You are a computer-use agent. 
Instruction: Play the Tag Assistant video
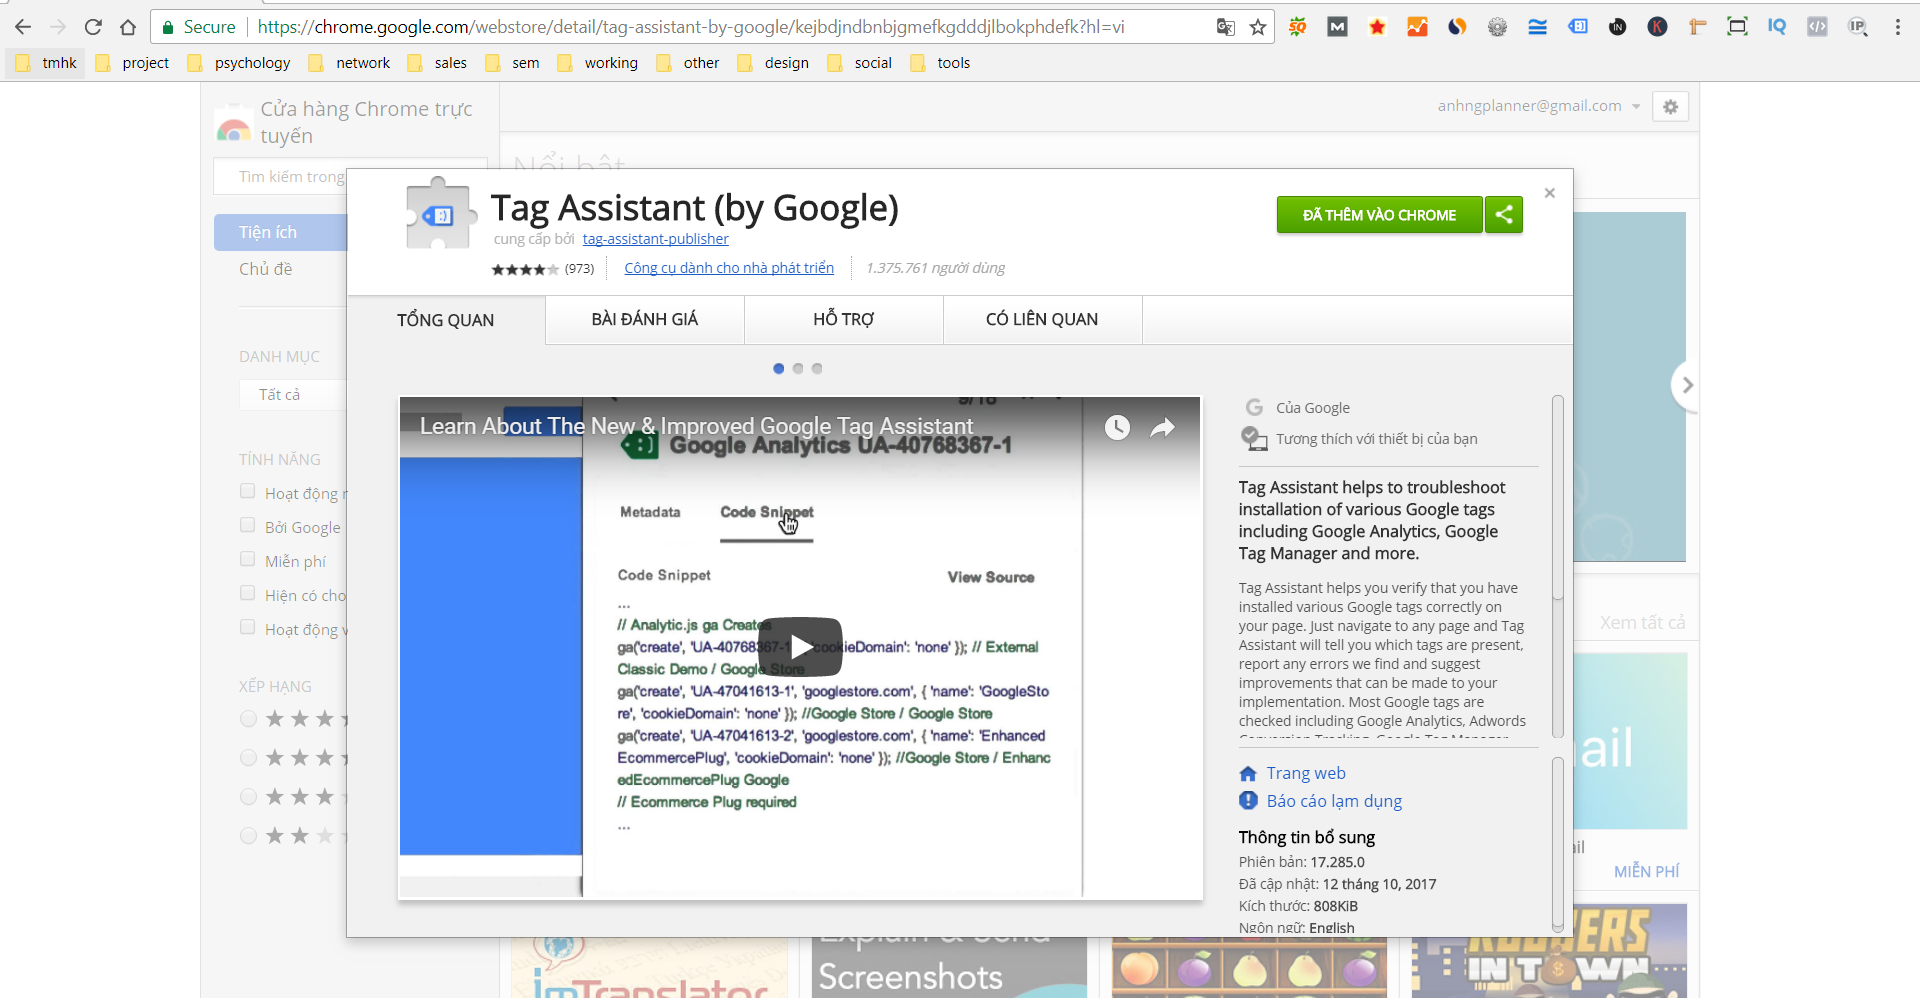(x=800, y=647)
